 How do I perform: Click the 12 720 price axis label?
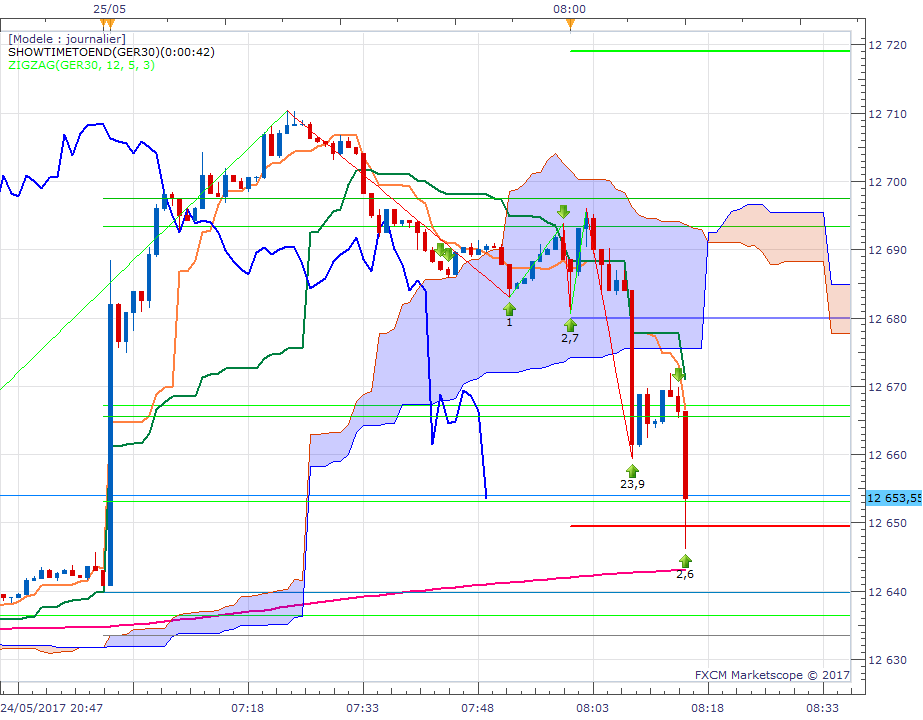pyautogui.click(x=888, y=45)
